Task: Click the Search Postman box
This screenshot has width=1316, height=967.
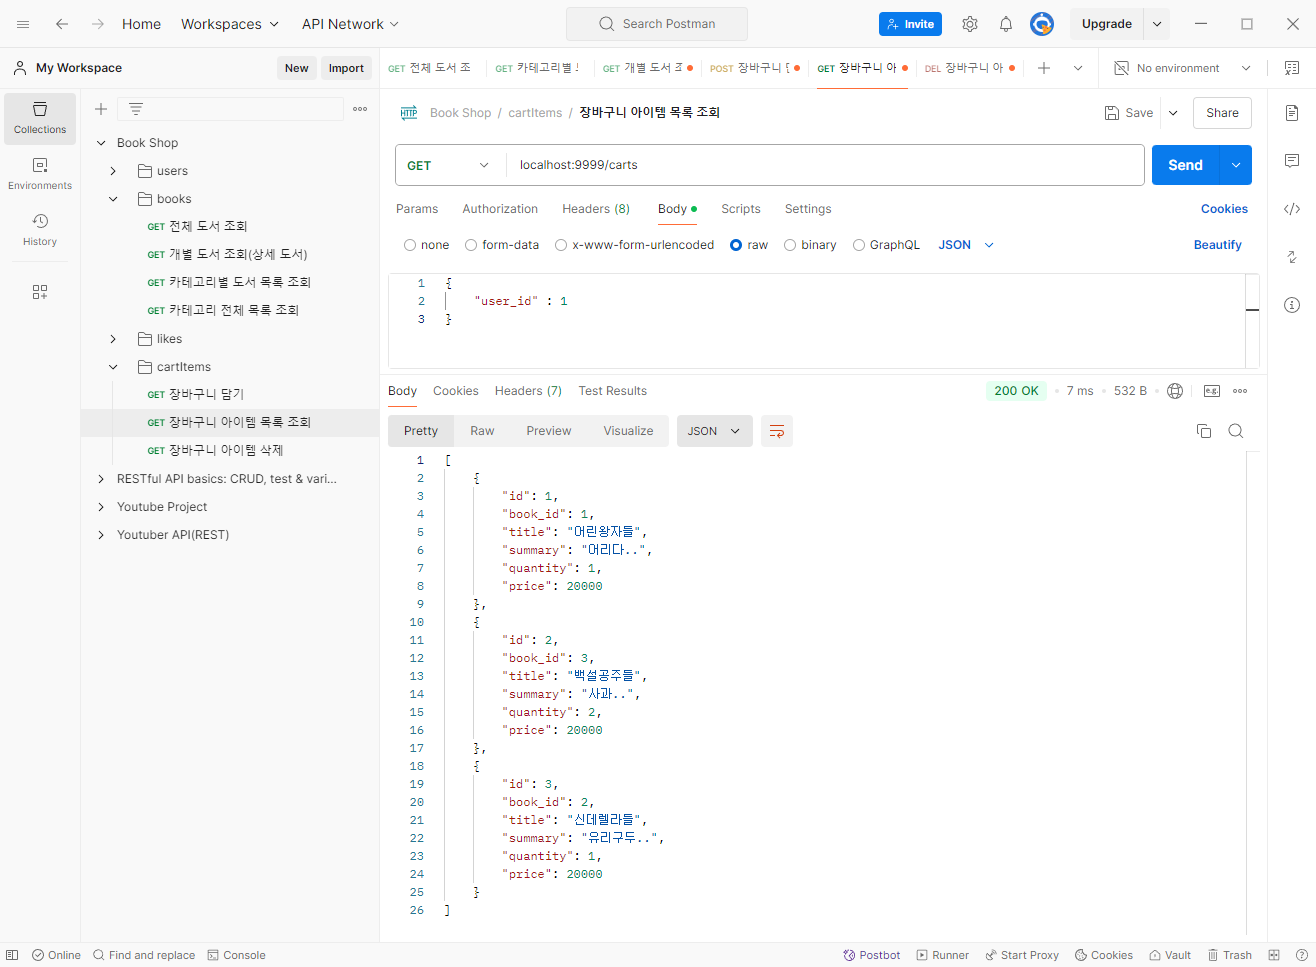Action: coord(657,24)
